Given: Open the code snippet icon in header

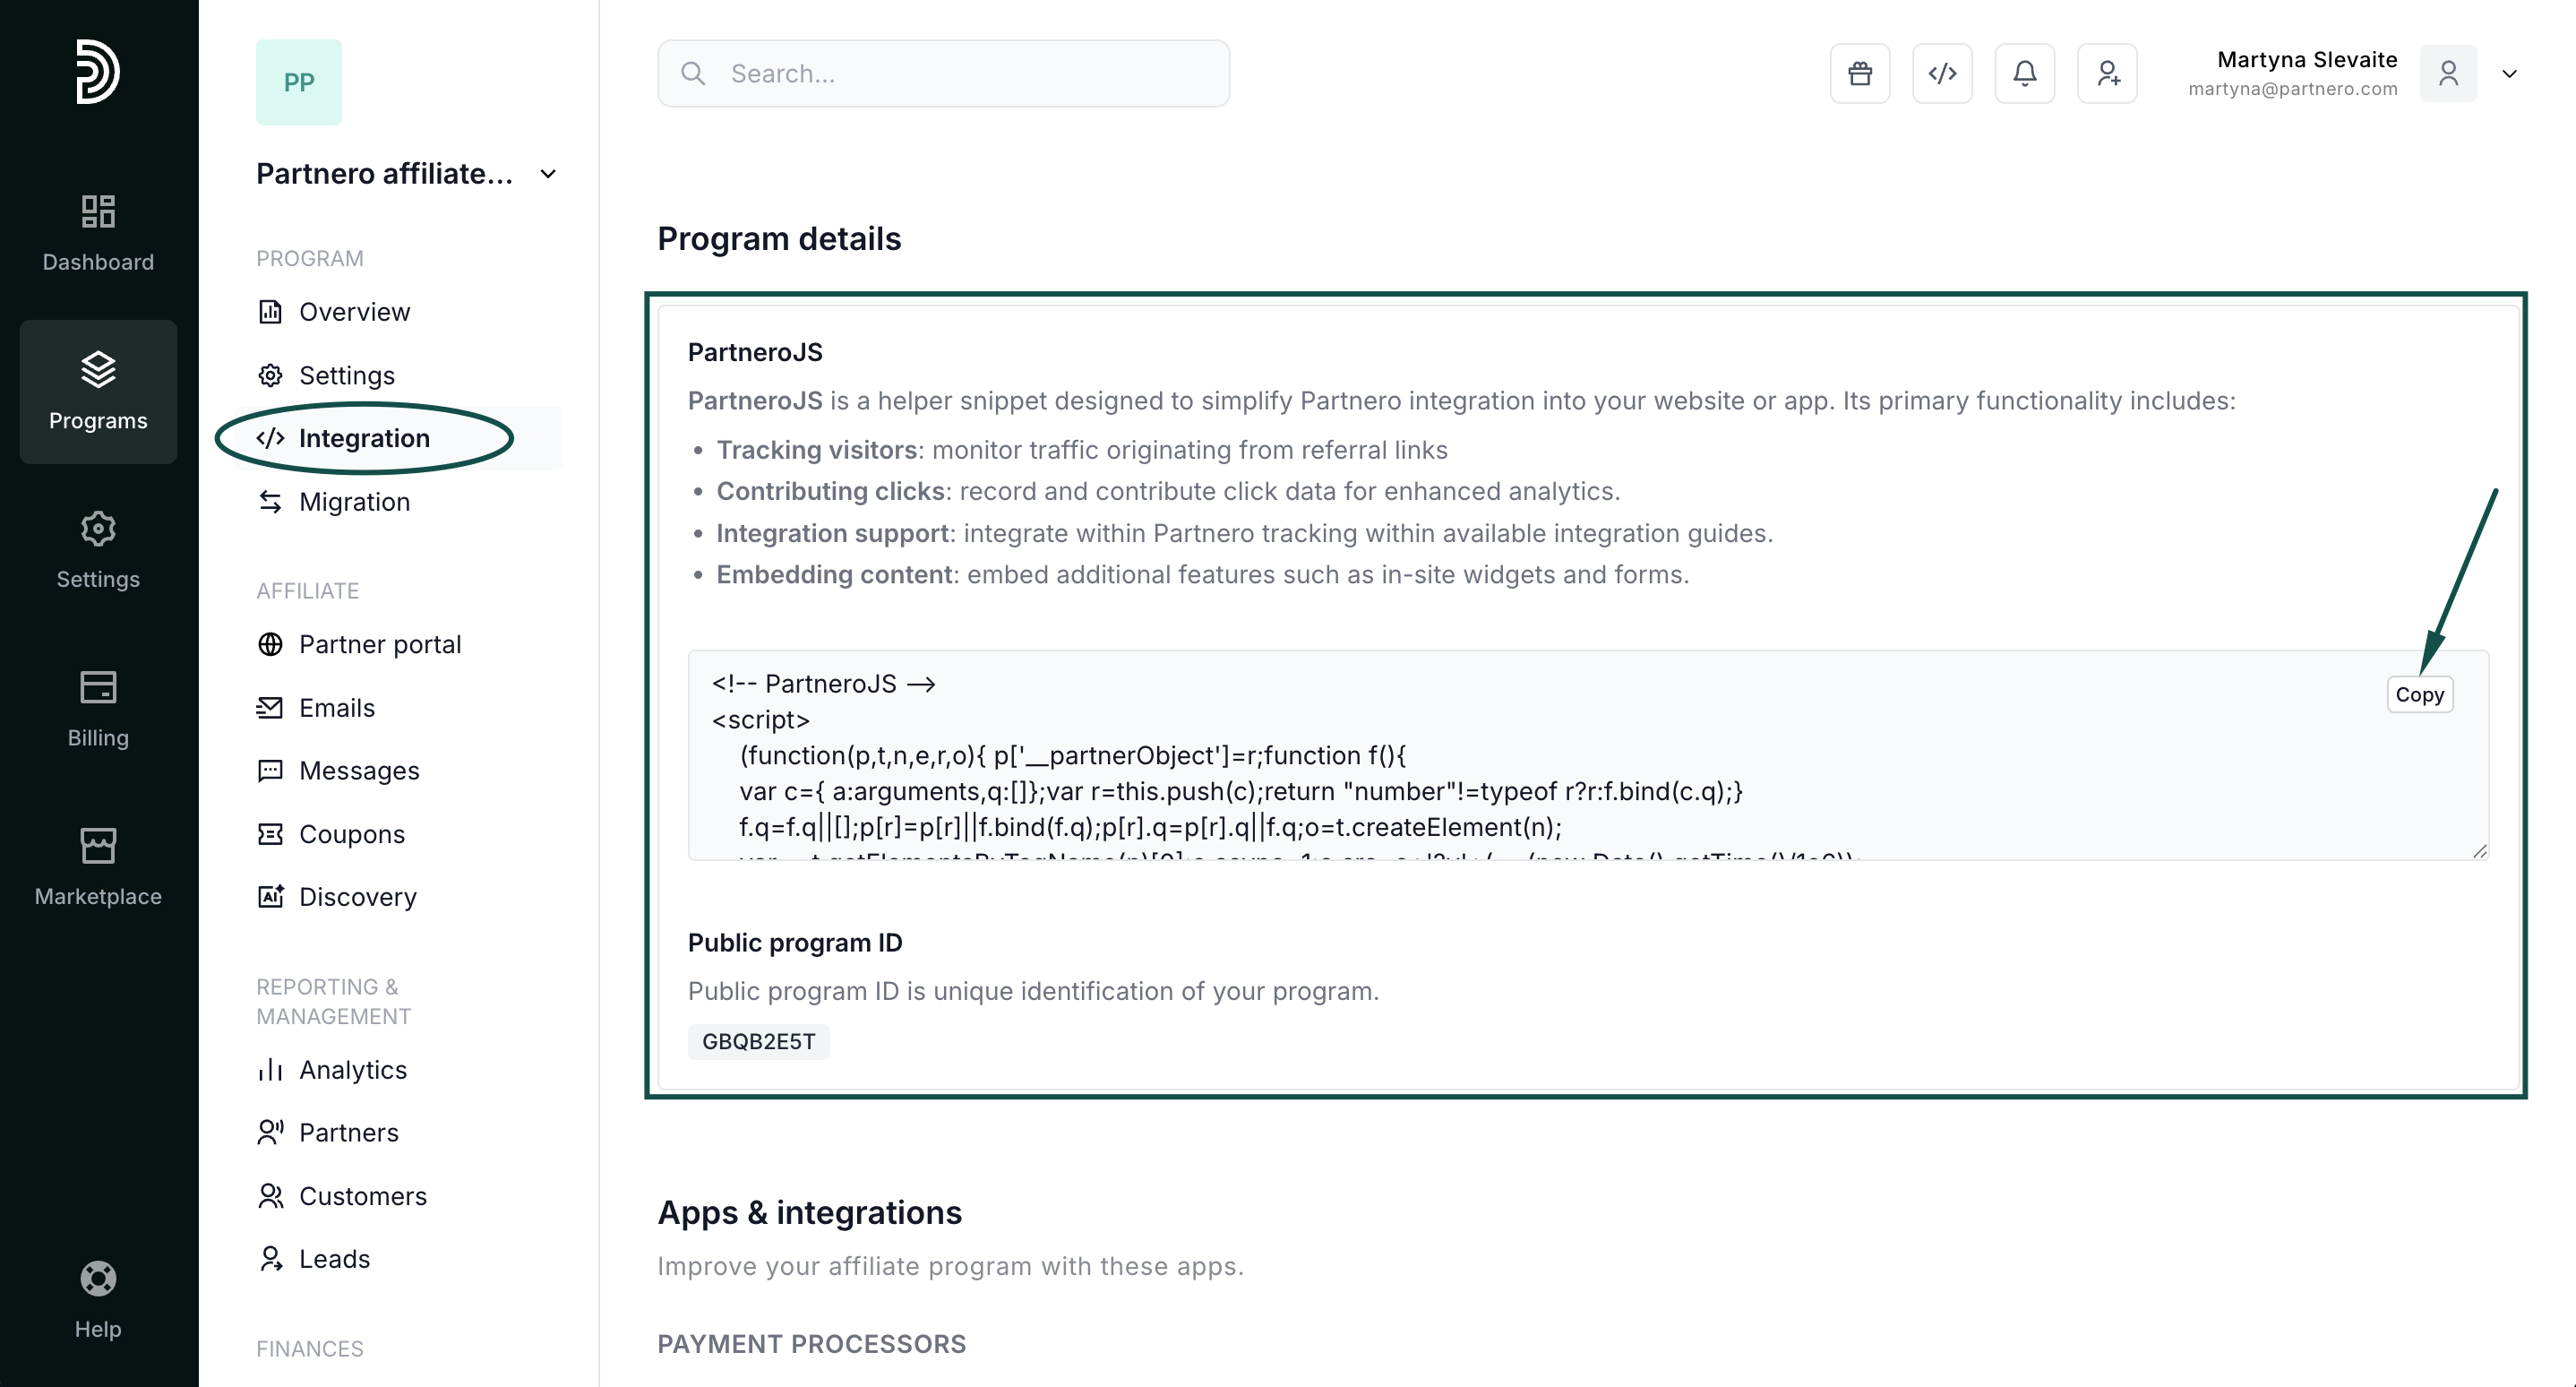Looking at the screenshot, I should click(x=1942, y=73).
